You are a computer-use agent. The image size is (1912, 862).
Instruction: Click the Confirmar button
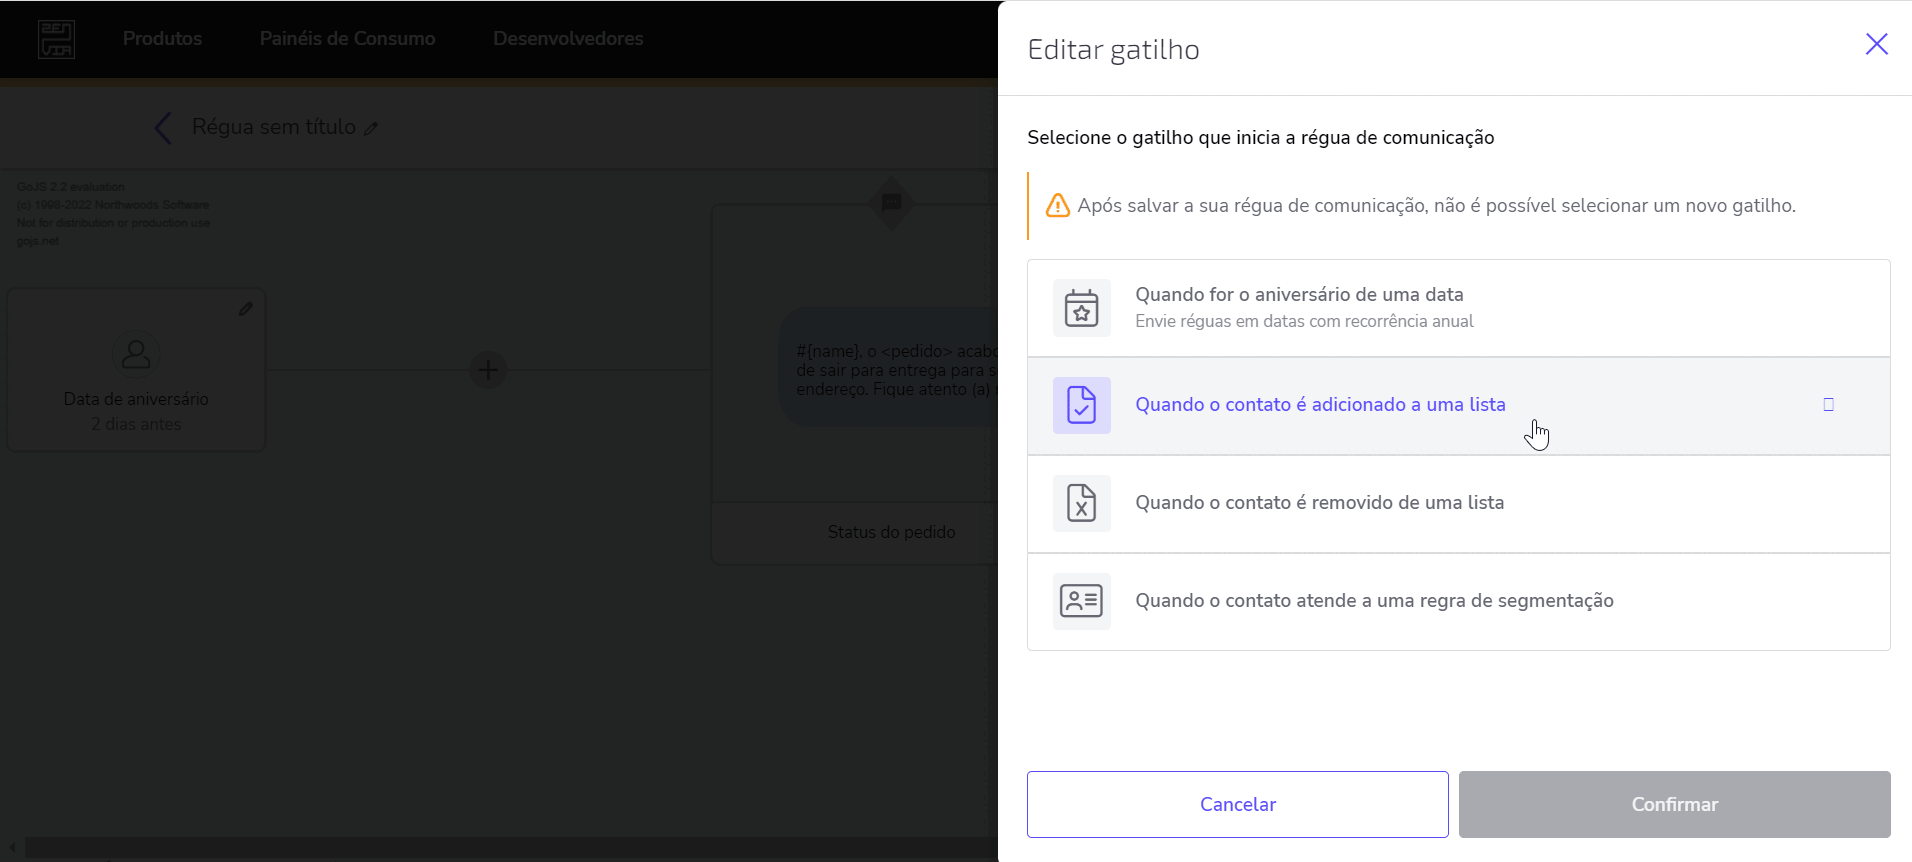1674,804
